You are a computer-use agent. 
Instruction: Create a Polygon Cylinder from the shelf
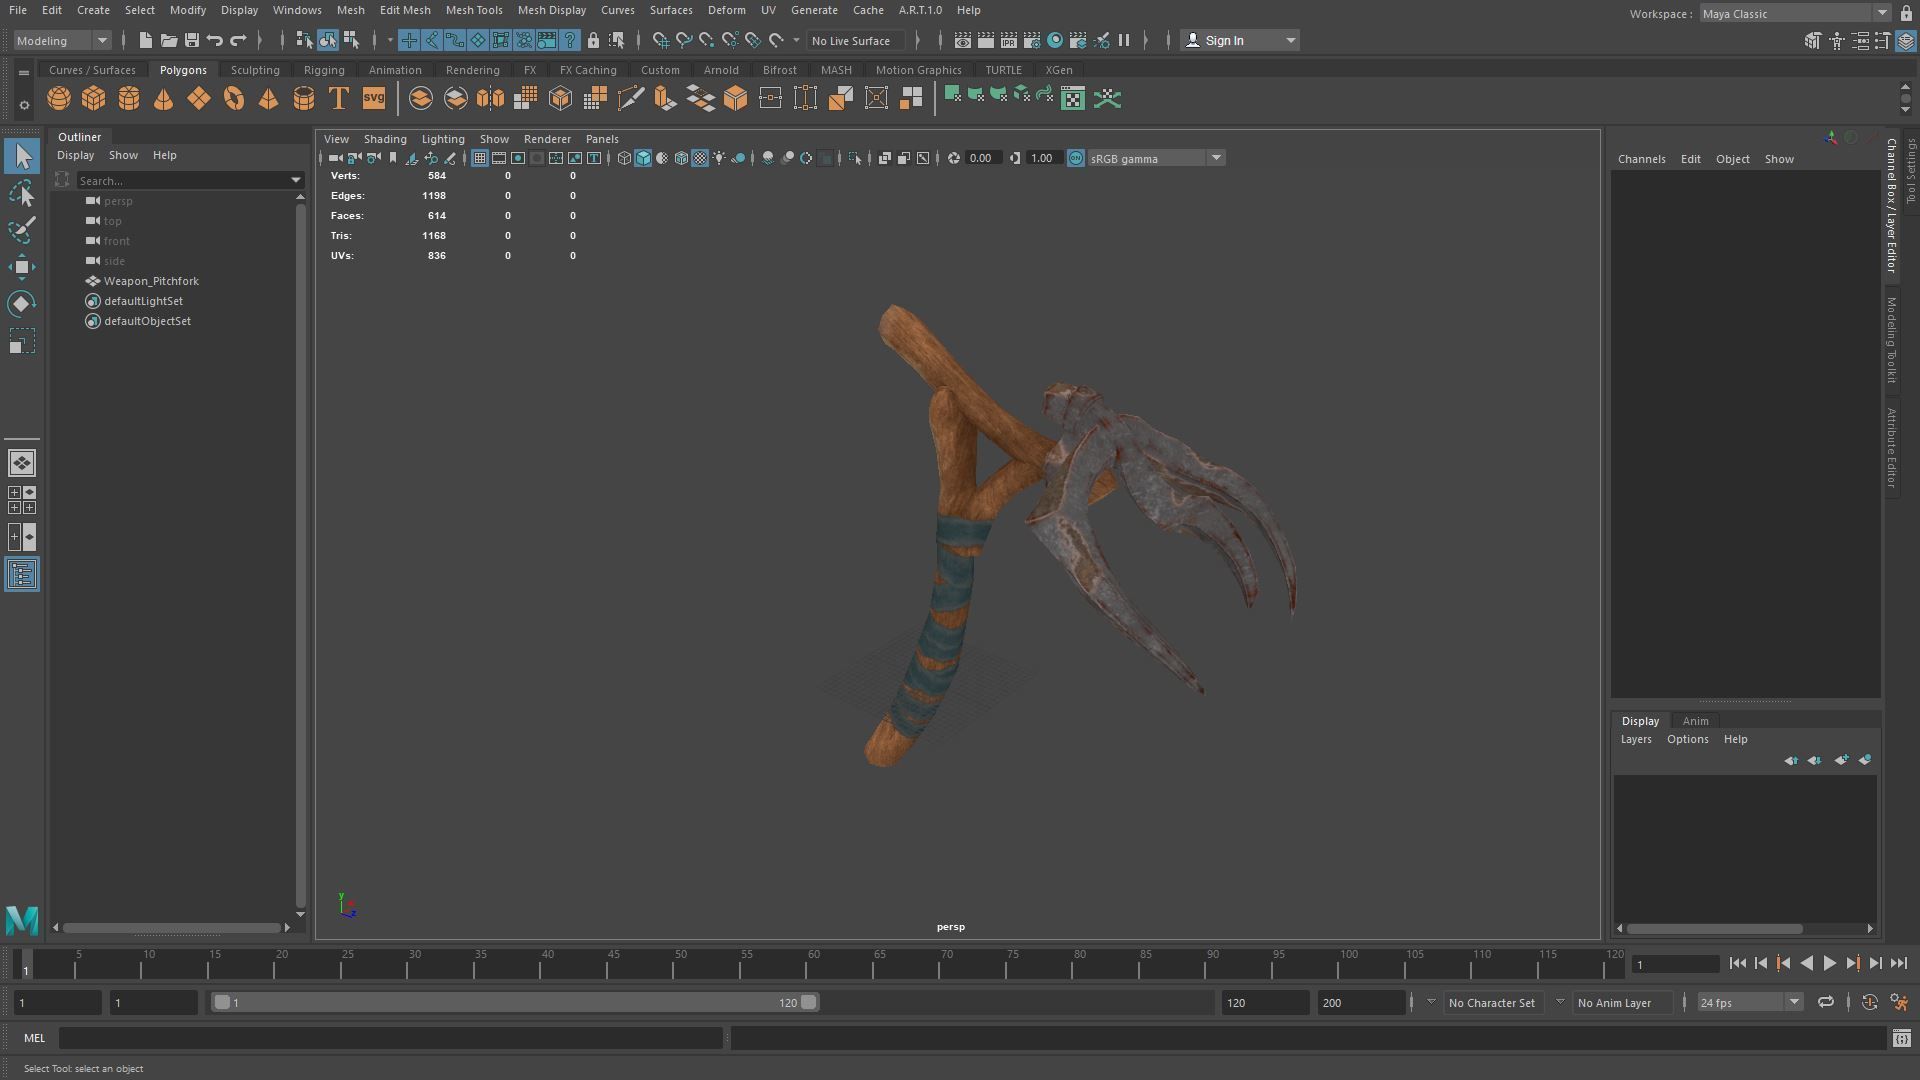[129, 98]
